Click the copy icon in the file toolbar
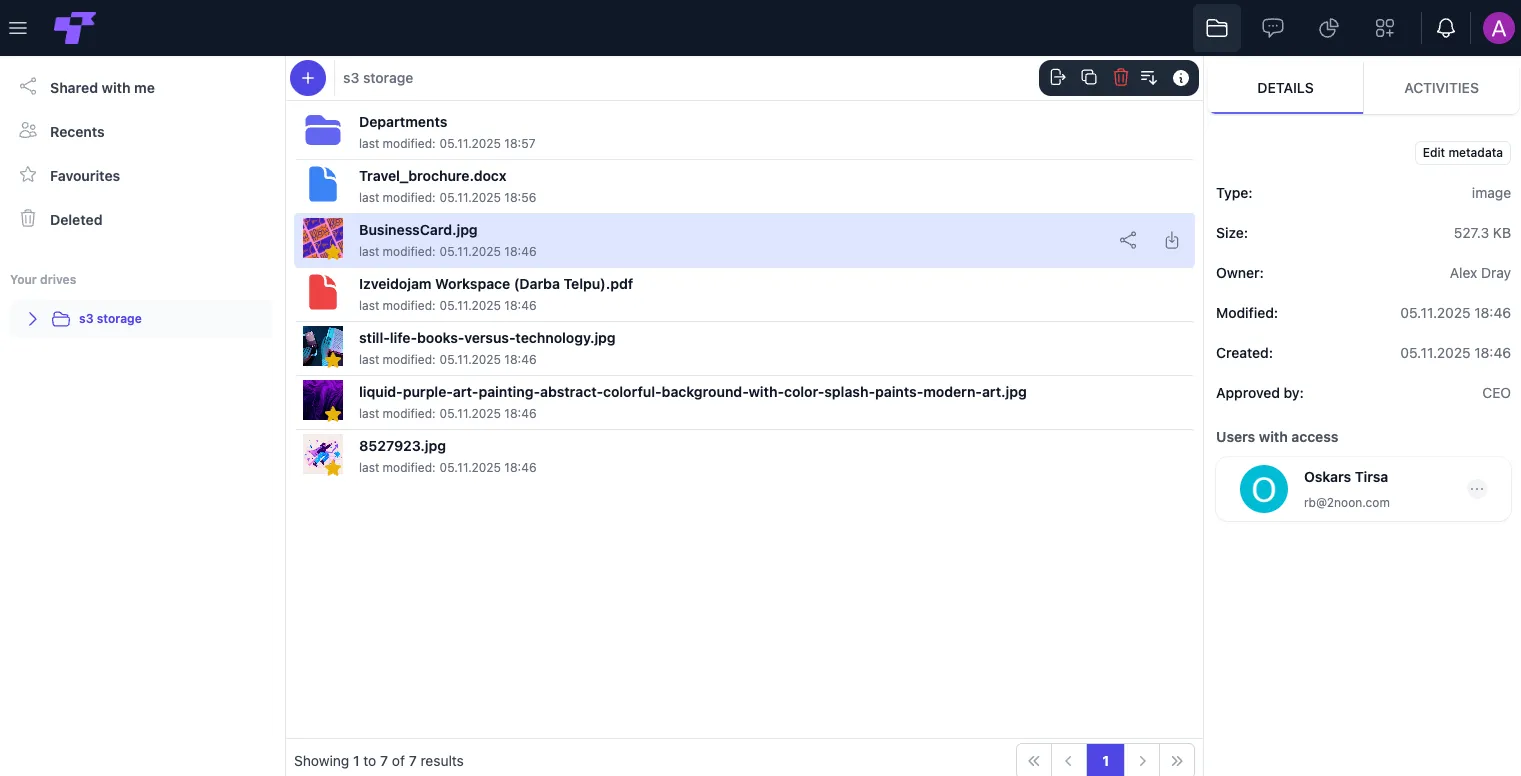 point(1089,78)
